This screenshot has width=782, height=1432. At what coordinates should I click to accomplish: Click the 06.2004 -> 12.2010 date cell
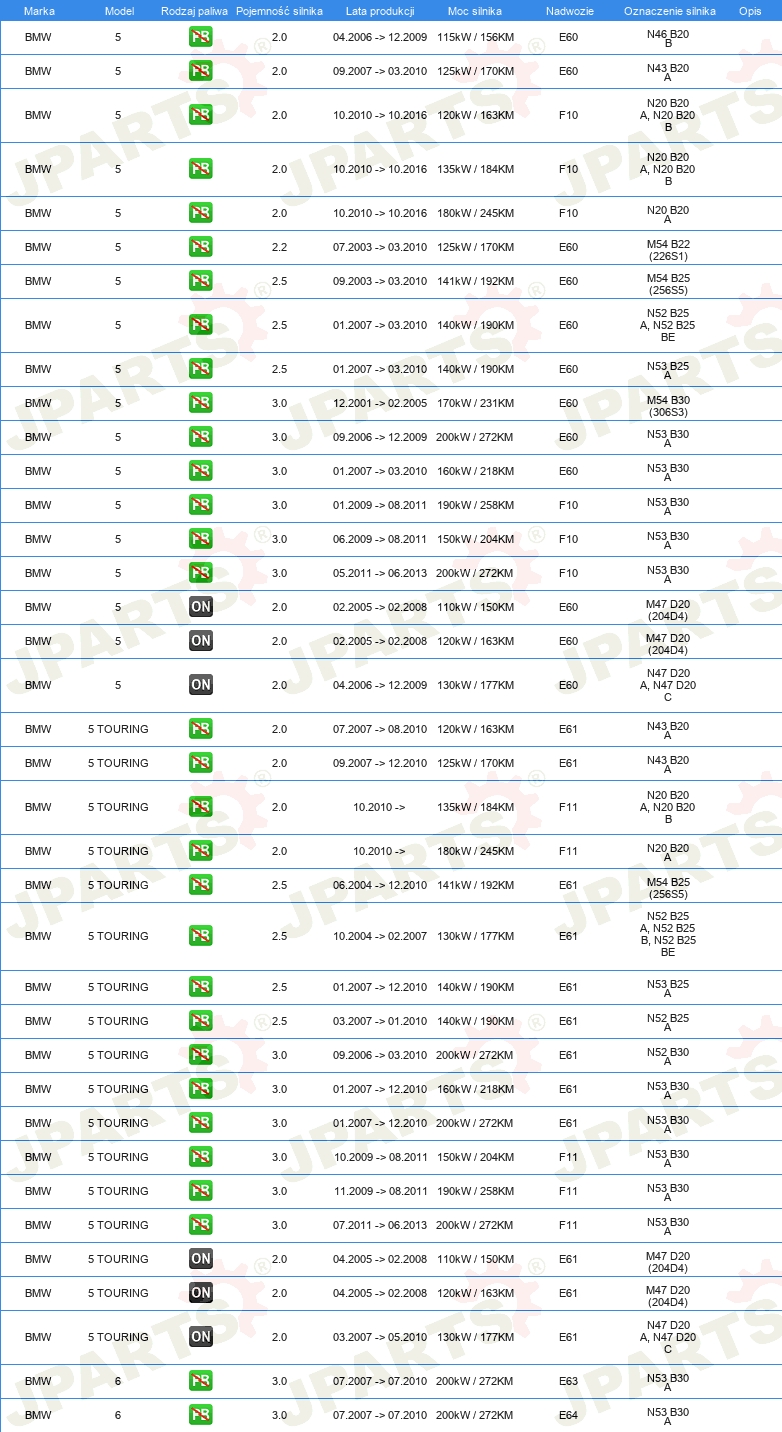(x=380, y=885)
